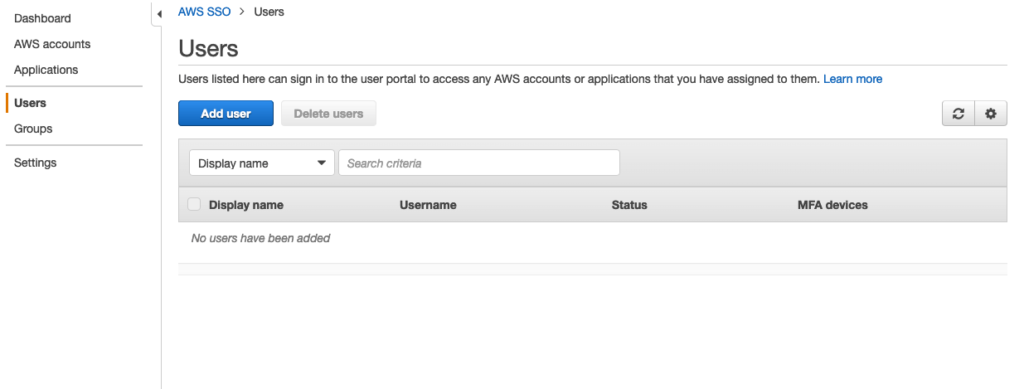This screenshot has width=1024, height=389.
Task: Collapse the sidebar with the arrow icon
Action: [x=159, y=14]
